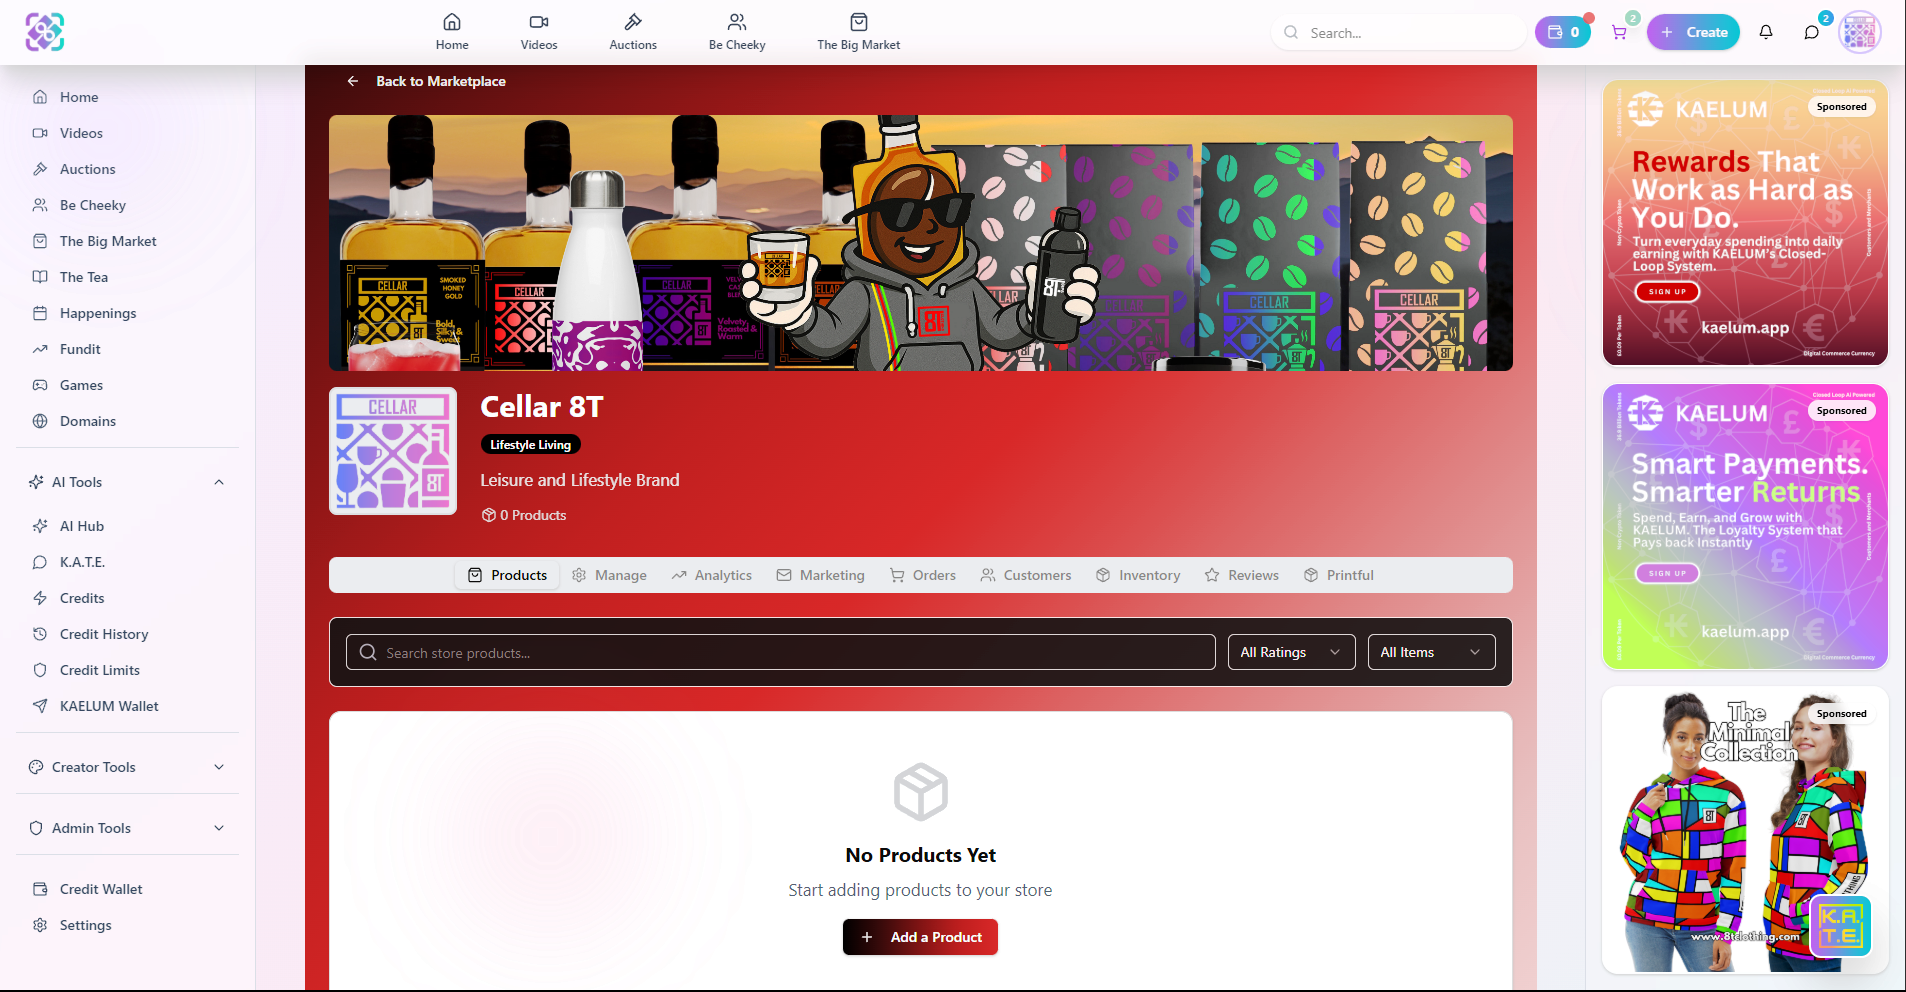The height and width of the screenshot is (992, 1906).
Task: Switch to the Marketing tab
Action: [820, 575]
